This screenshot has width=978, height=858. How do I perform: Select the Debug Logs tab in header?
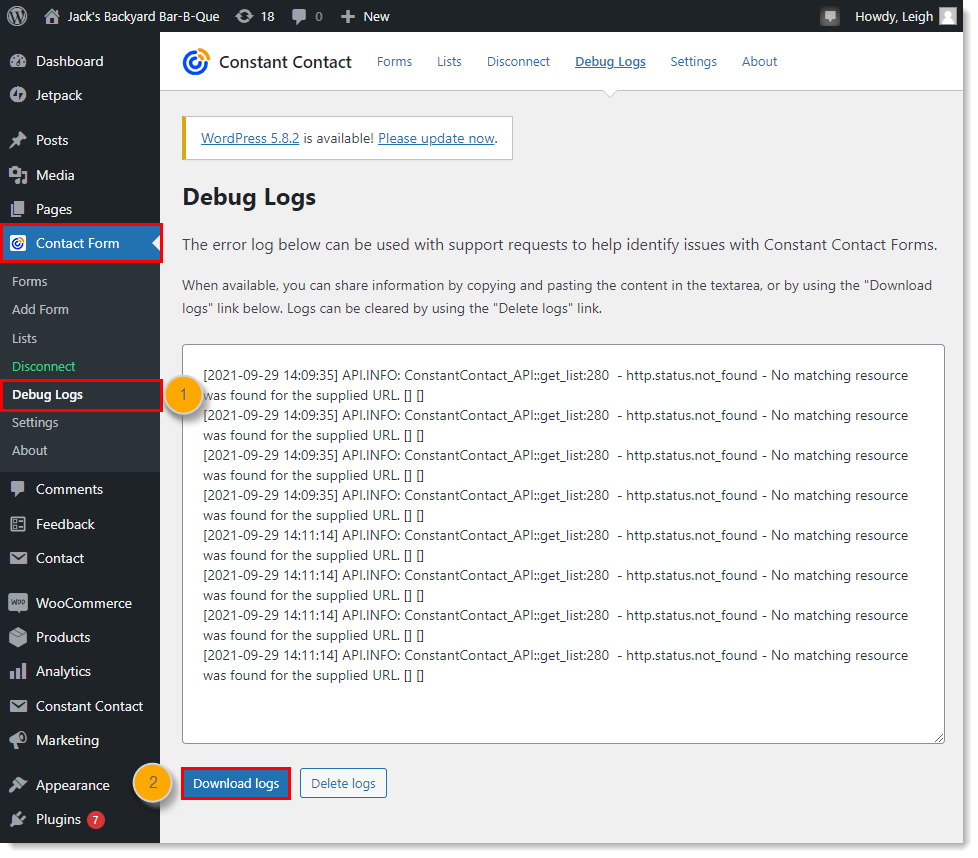tap(610, 62)
